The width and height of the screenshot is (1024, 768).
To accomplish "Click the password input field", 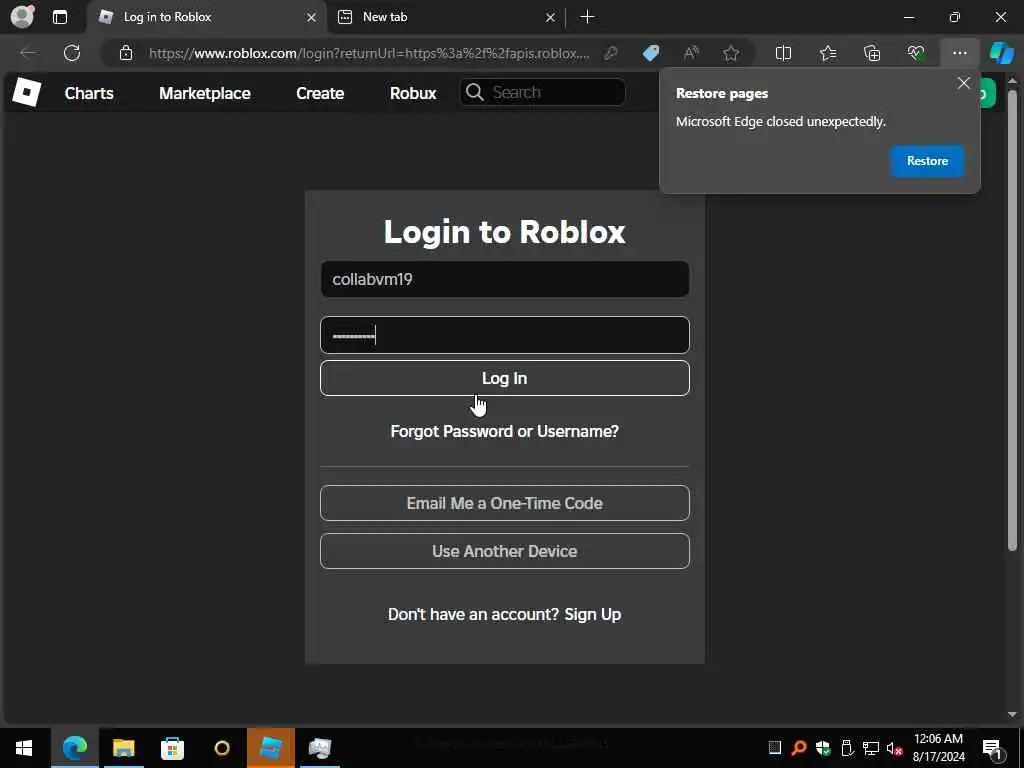I will [x=505, y=335].
